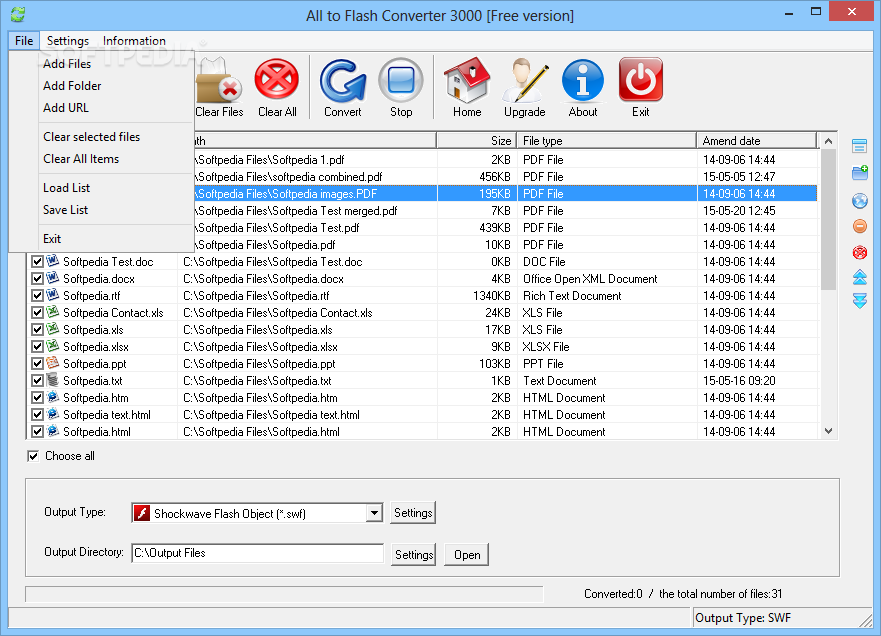This screenshot has height=636, width=881.
Task: Click the red crossed circle sidebar icon
Action: click(x=860, y=252)
